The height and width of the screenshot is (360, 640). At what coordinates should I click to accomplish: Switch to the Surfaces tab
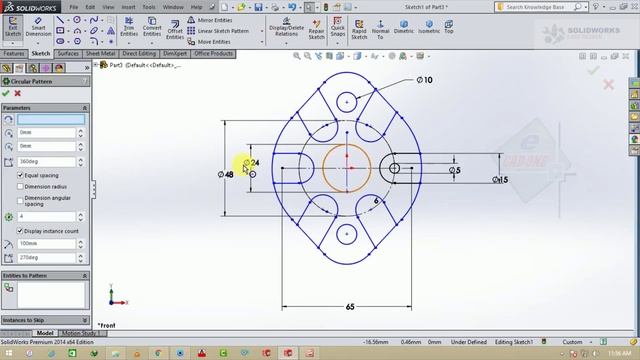[68, 53]
